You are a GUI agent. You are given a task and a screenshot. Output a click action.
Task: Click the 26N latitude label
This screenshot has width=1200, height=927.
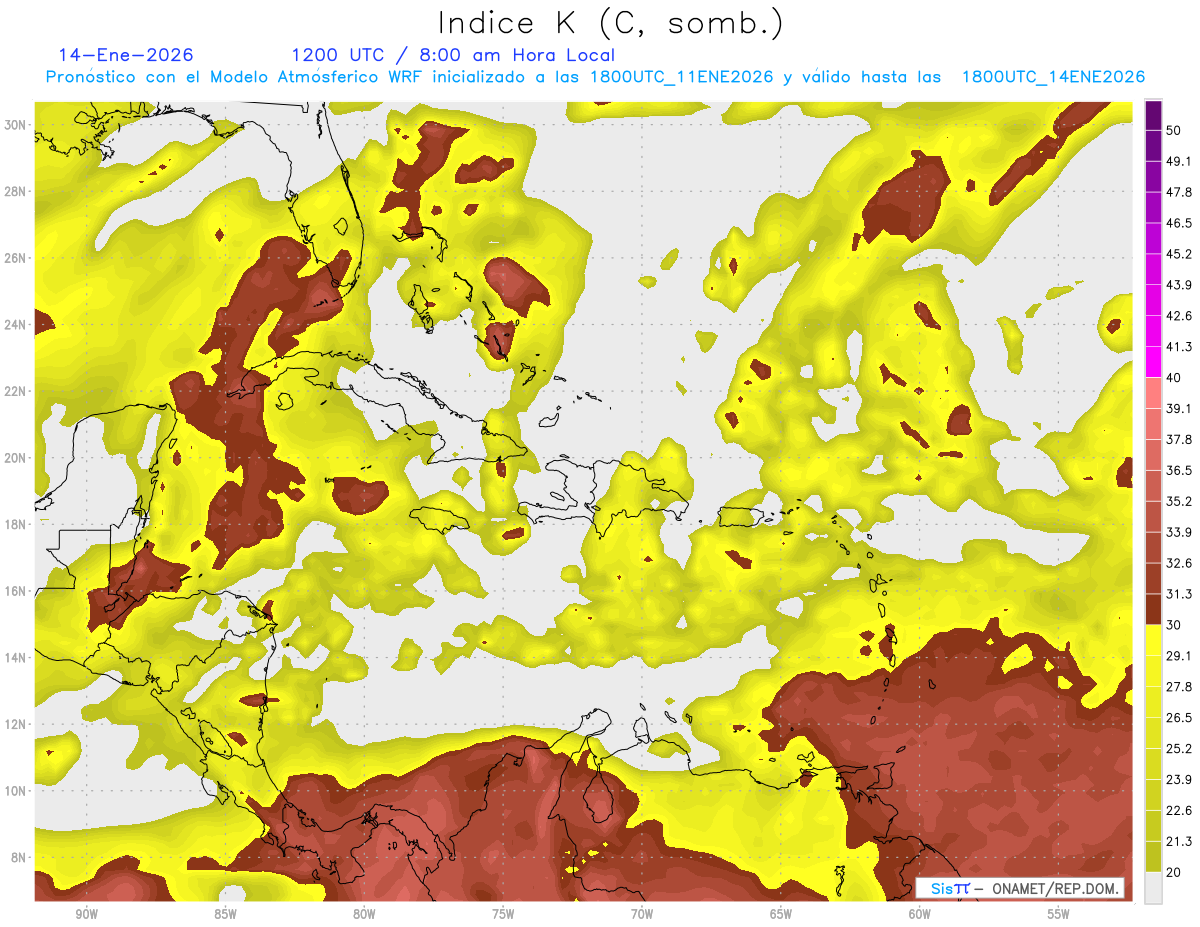pos(14,258)
